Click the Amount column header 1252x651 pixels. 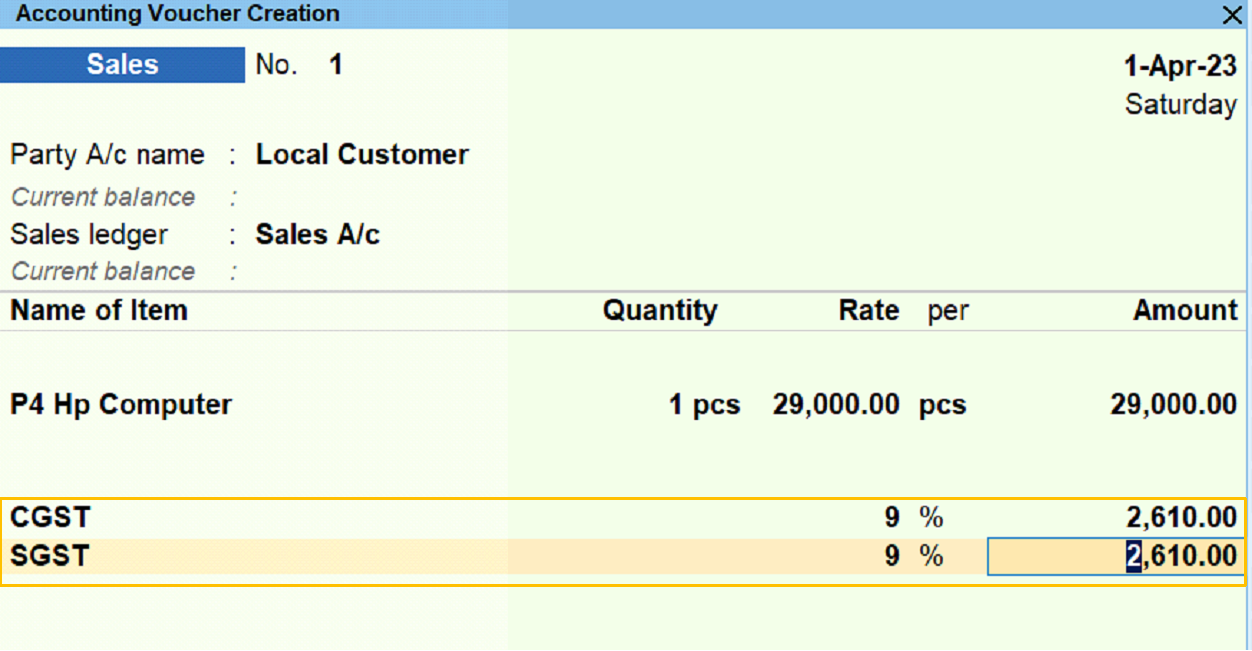pyautogui.click(x=1185, y=311)
